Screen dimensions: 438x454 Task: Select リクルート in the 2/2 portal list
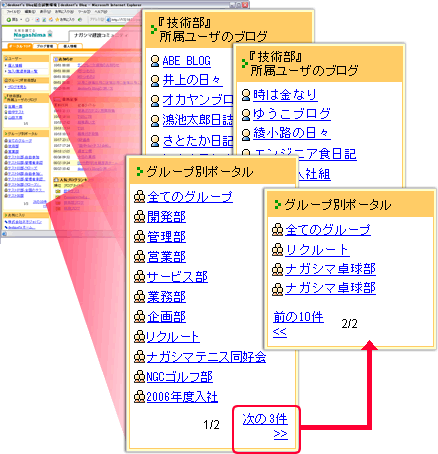tap(317, 250)
